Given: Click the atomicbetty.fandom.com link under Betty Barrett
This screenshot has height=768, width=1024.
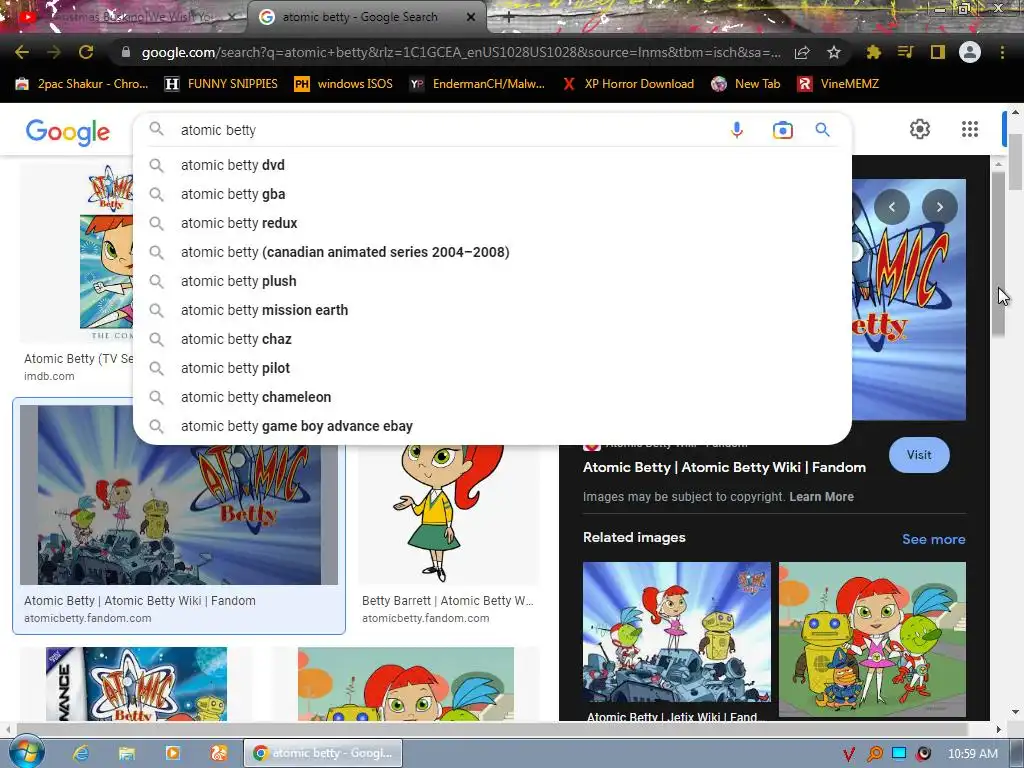Looking at the screenshot, I should tap(425, 618).
